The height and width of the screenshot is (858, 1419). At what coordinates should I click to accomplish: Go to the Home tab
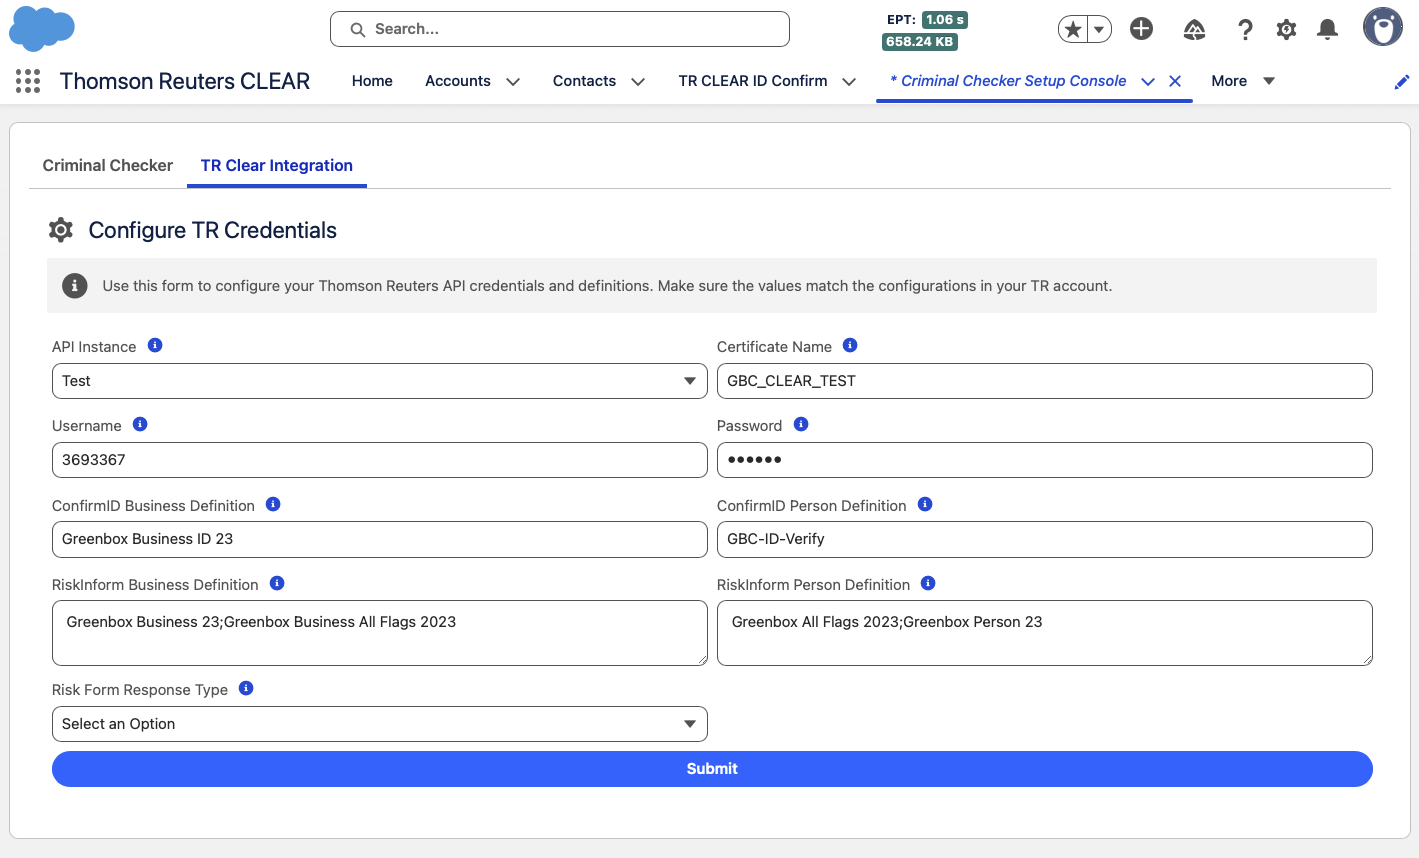[372, 81]
